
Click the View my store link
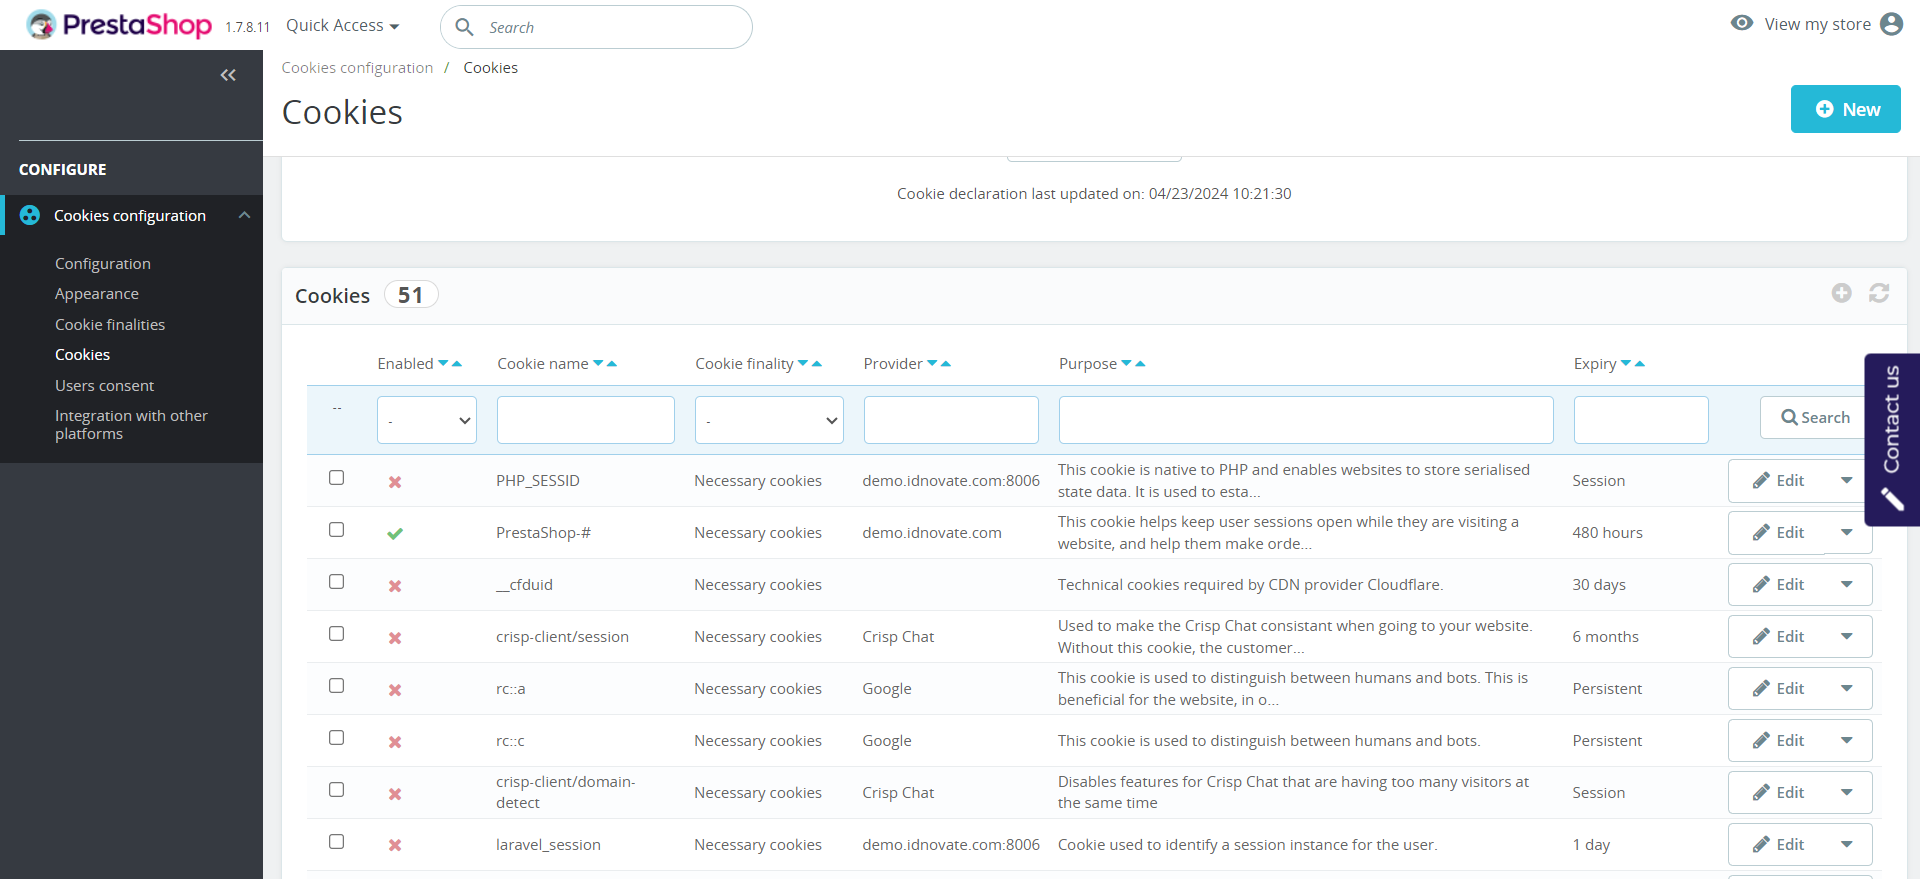[x=1817, y=24]
